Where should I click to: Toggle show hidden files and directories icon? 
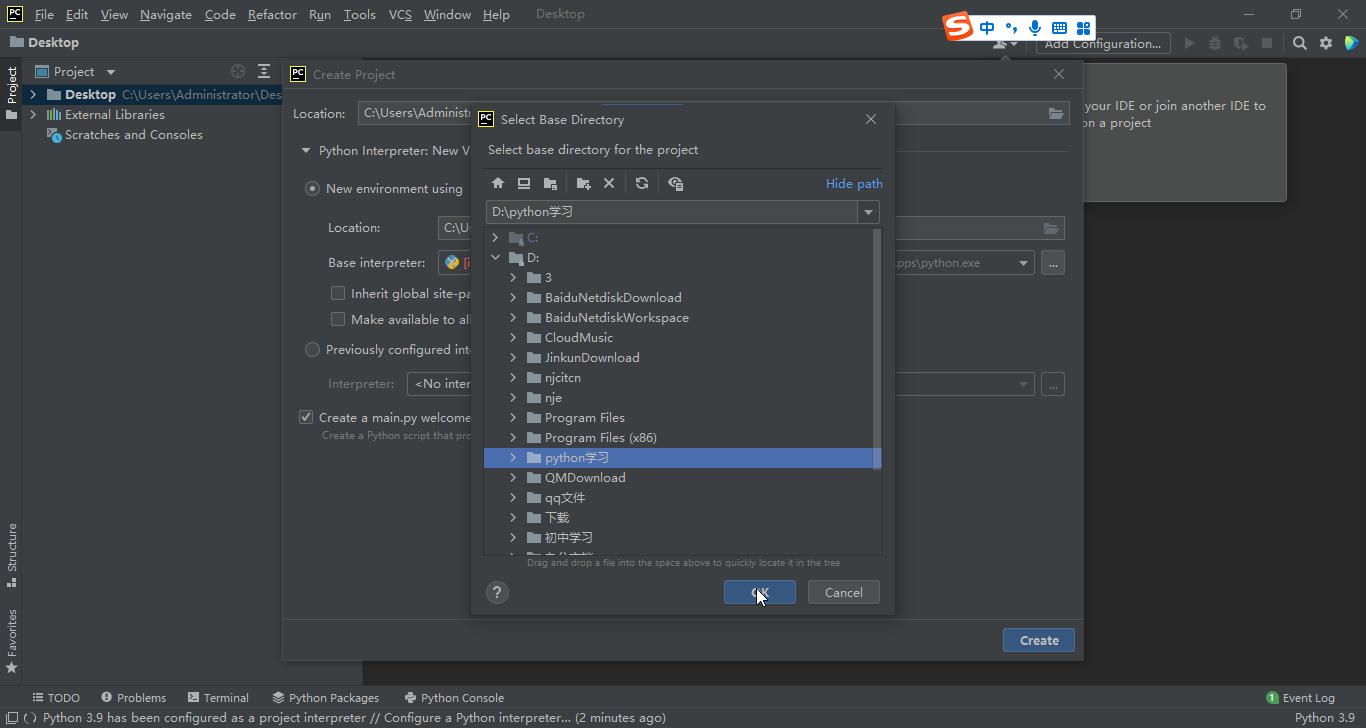(x=675, y=183)
